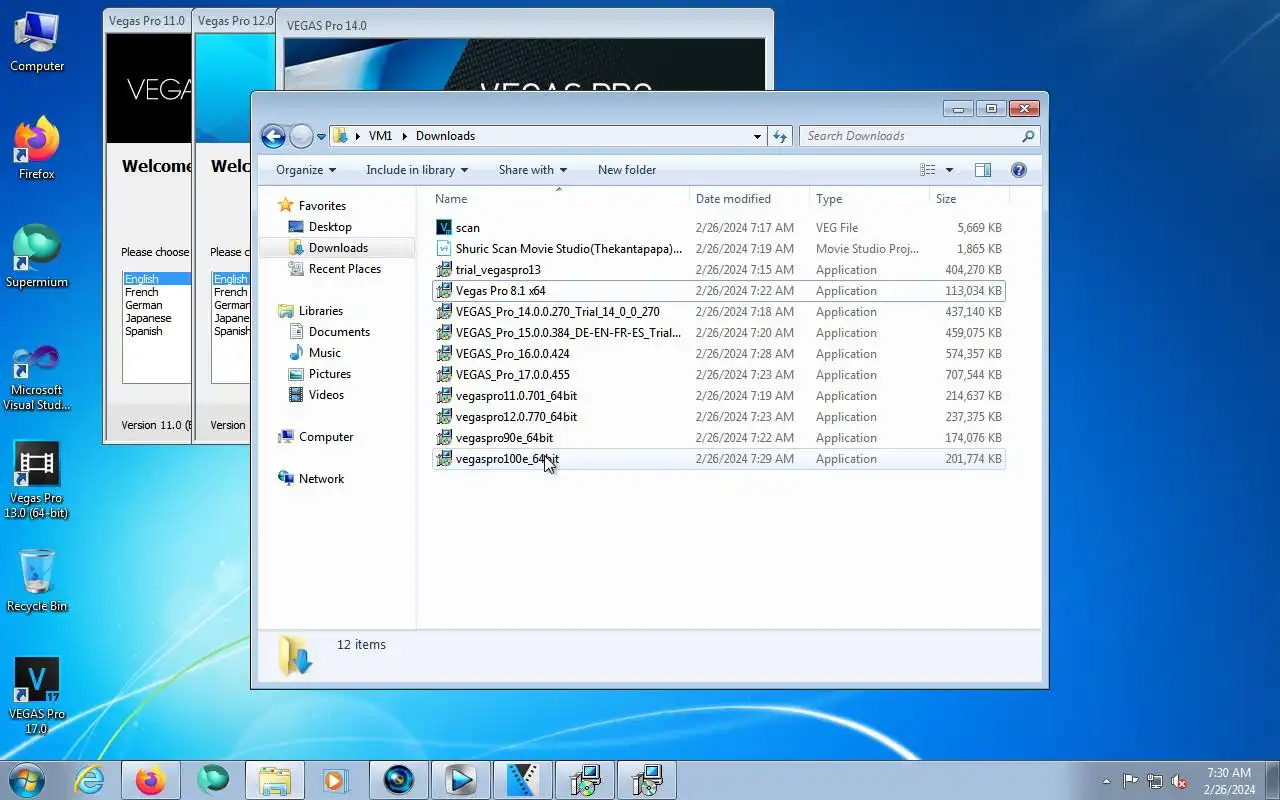Click the last installer taskbar icon

pyautogui.click(x=647, y=780)
